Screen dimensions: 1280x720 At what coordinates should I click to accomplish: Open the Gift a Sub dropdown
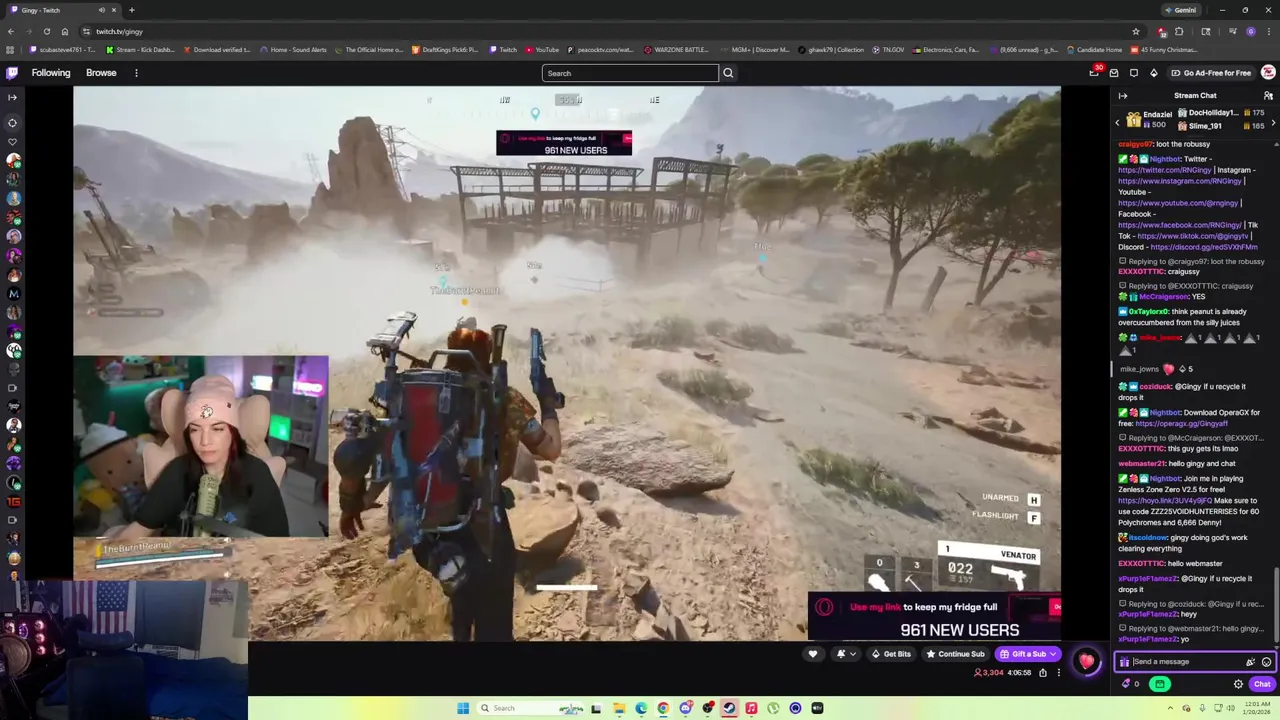1028,654
